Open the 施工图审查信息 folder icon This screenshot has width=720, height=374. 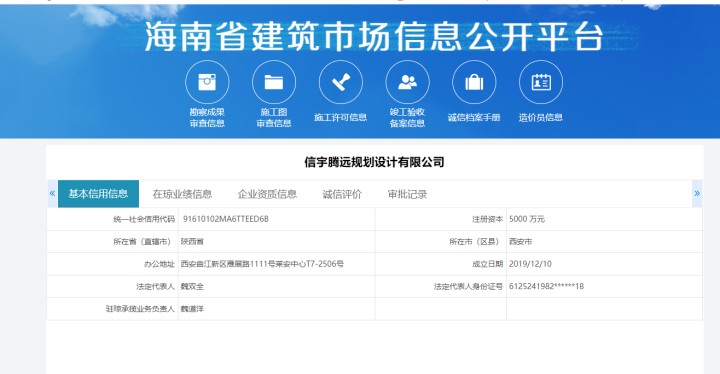[x=274, y=82]
